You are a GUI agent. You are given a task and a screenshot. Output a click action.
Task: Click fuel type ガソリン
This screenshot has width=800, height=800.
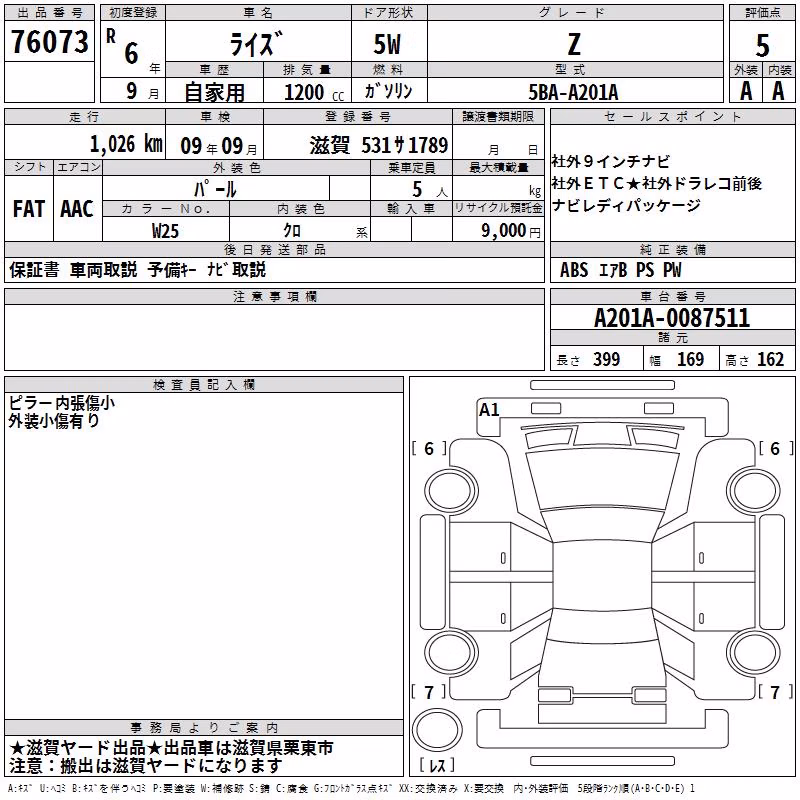tap(388, 91)
